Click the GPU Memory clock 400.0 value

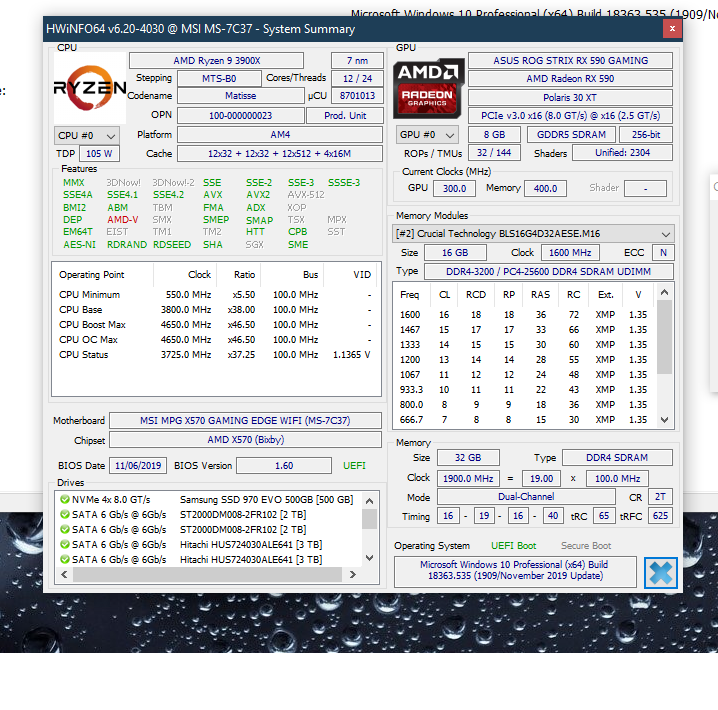coord(545,189)
